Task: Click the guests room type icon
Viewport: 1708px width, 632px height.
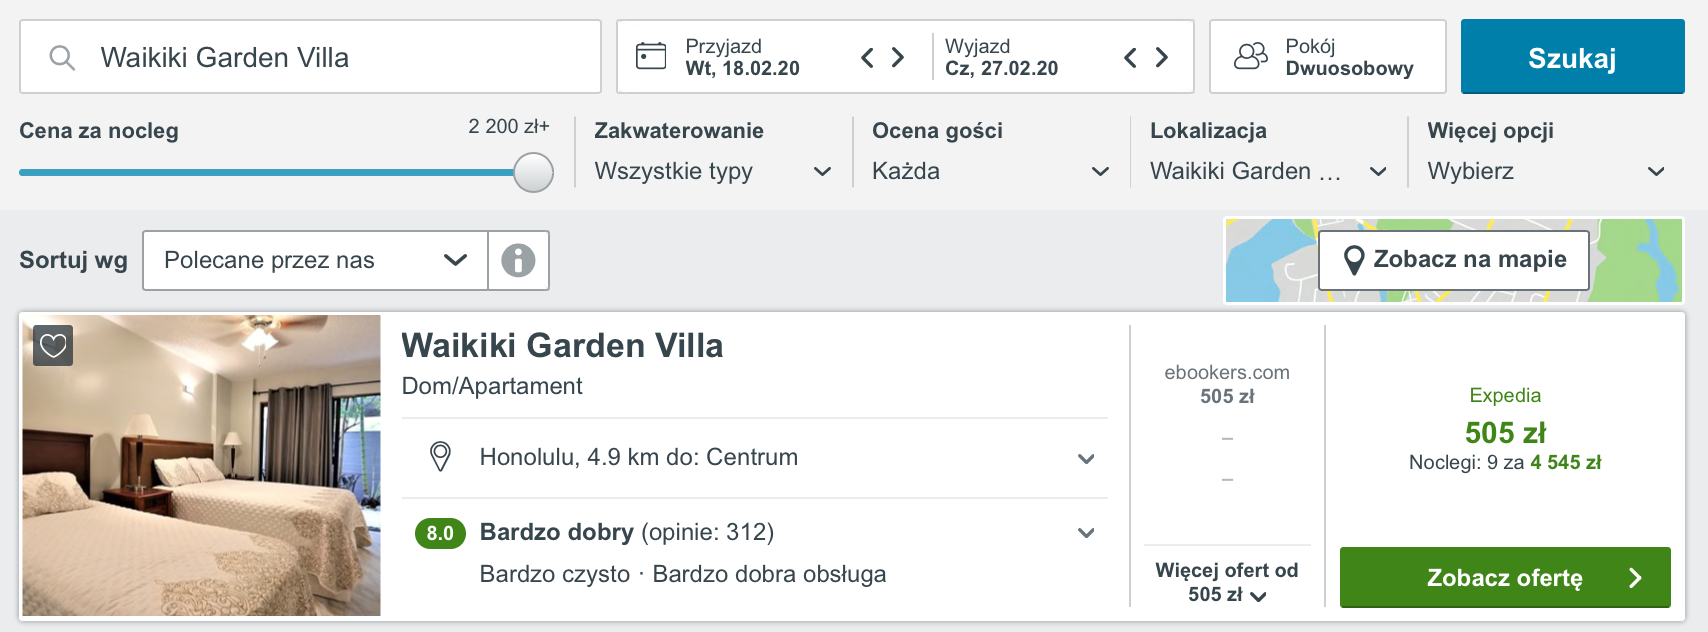Action: [1250, 56]
